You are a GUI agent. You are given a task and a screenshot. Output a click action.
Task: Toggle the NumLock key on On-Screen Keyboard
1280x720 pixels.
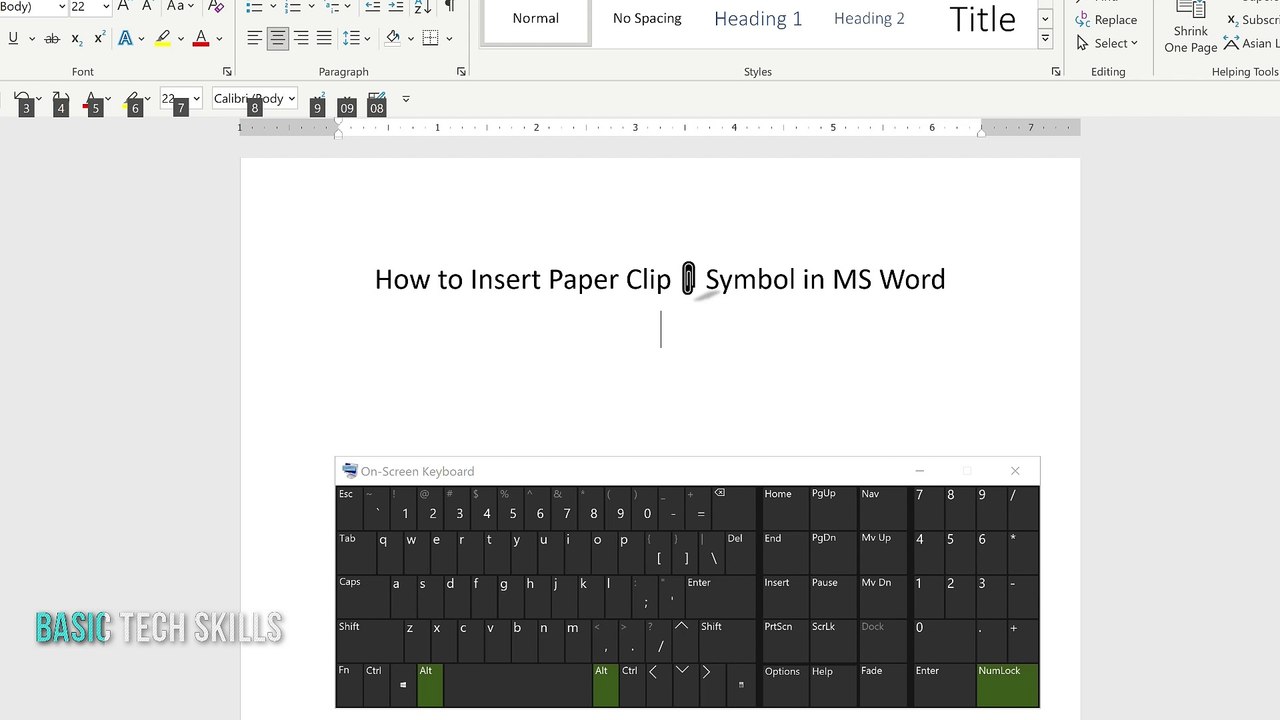click(1008, 685)
